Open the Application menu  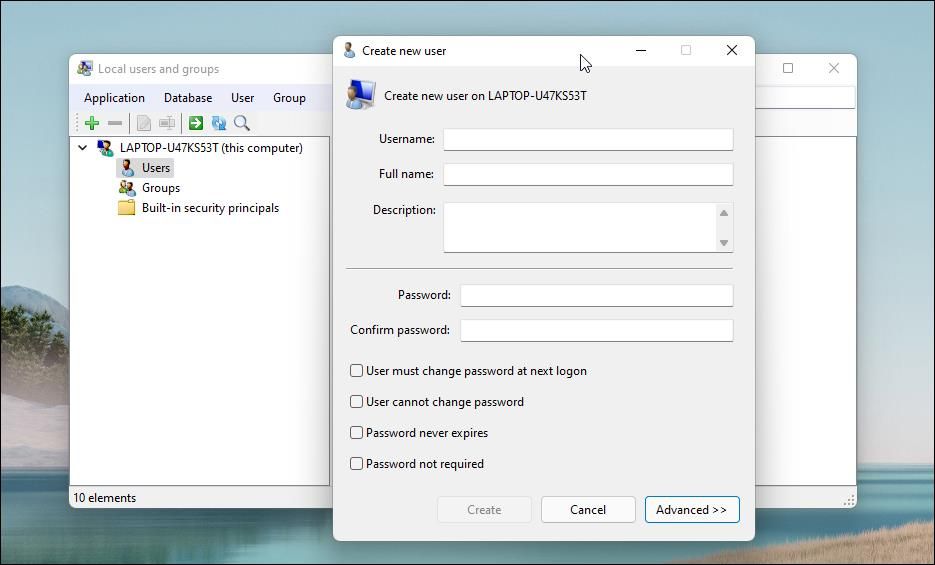pos(114,98)
